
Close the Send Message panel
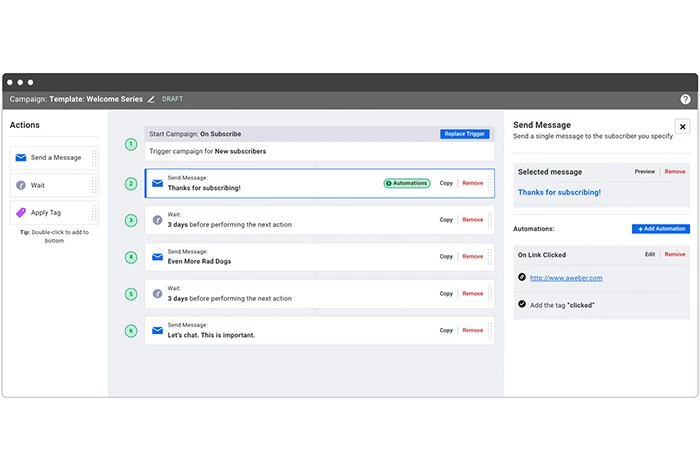(682, 127)
